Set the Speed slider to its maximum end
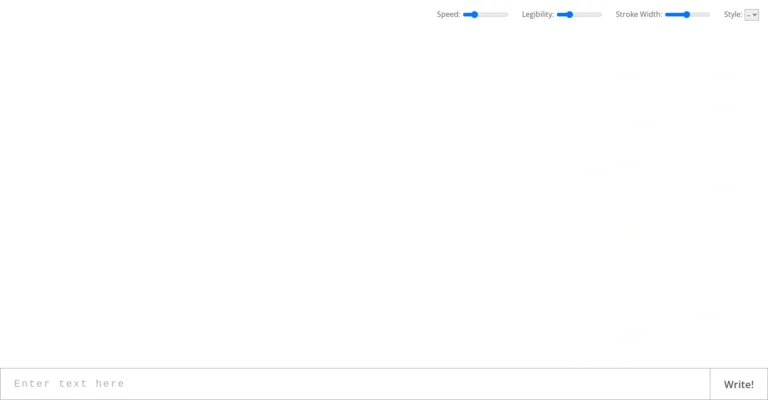768x400 pixels. [507, 15]
